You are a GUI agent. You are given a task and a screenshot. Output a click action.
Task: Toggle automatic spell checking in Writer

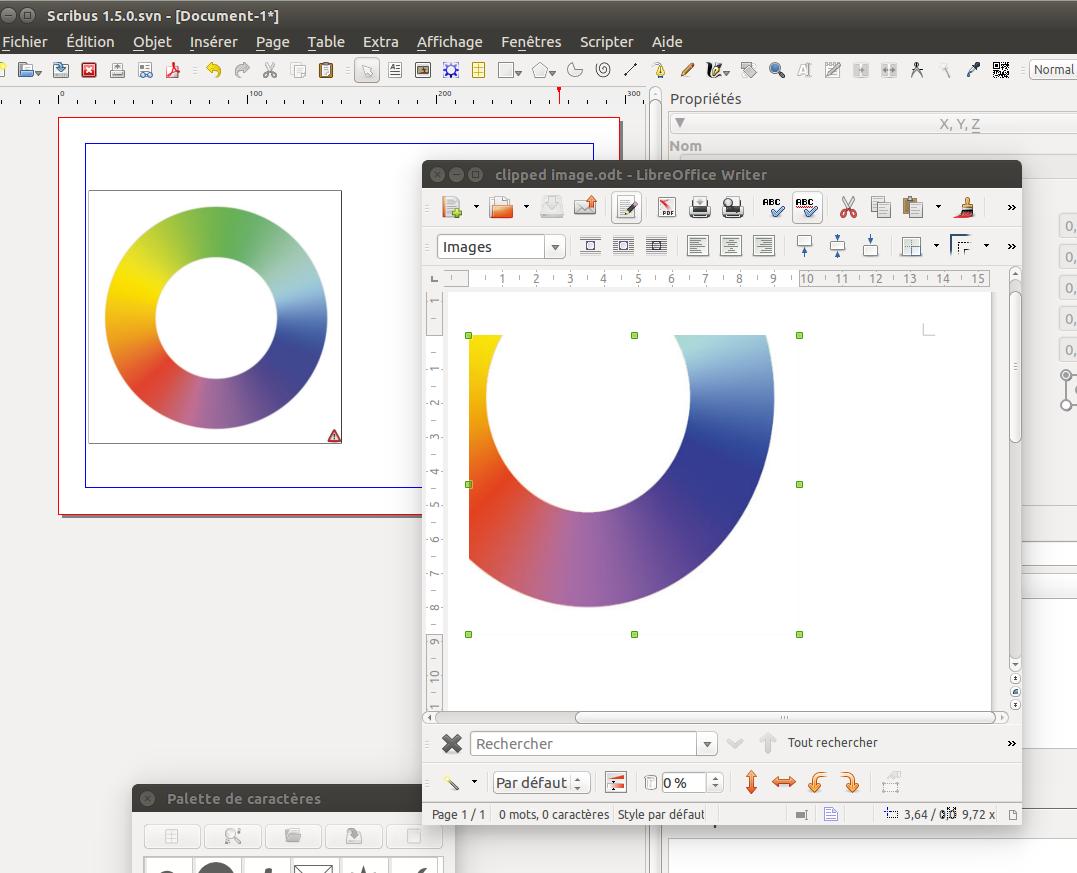[806, 207]
